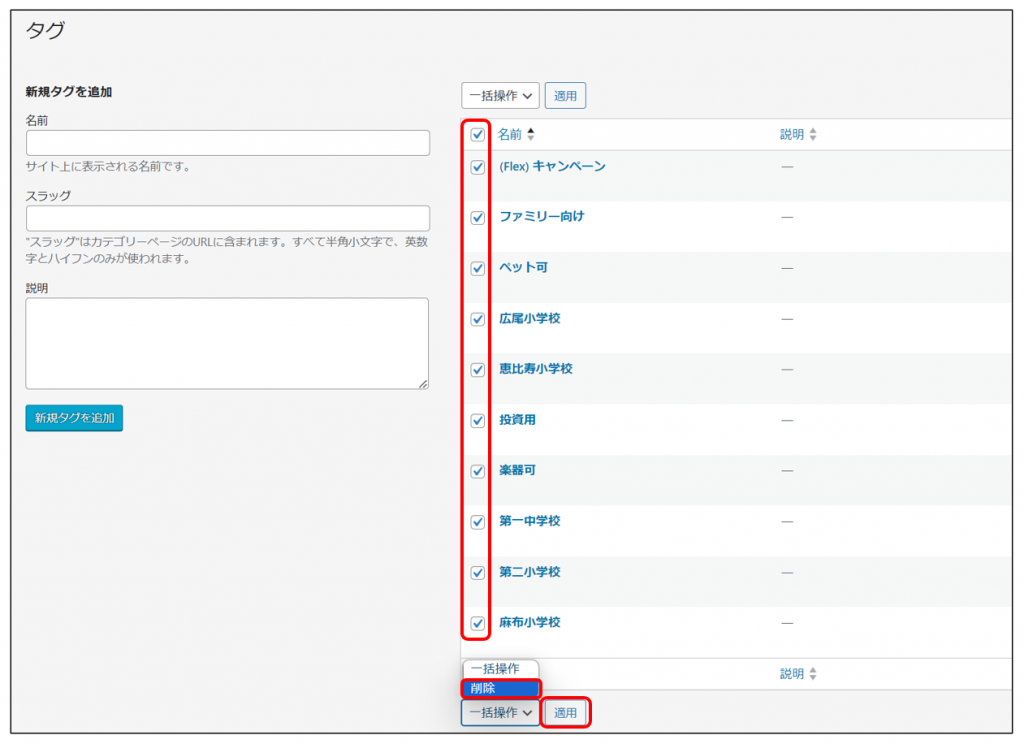Open the 恵比寿小学校 tag link
The height and width of the screenshot is (744, 1024).
tap(535, 369)
